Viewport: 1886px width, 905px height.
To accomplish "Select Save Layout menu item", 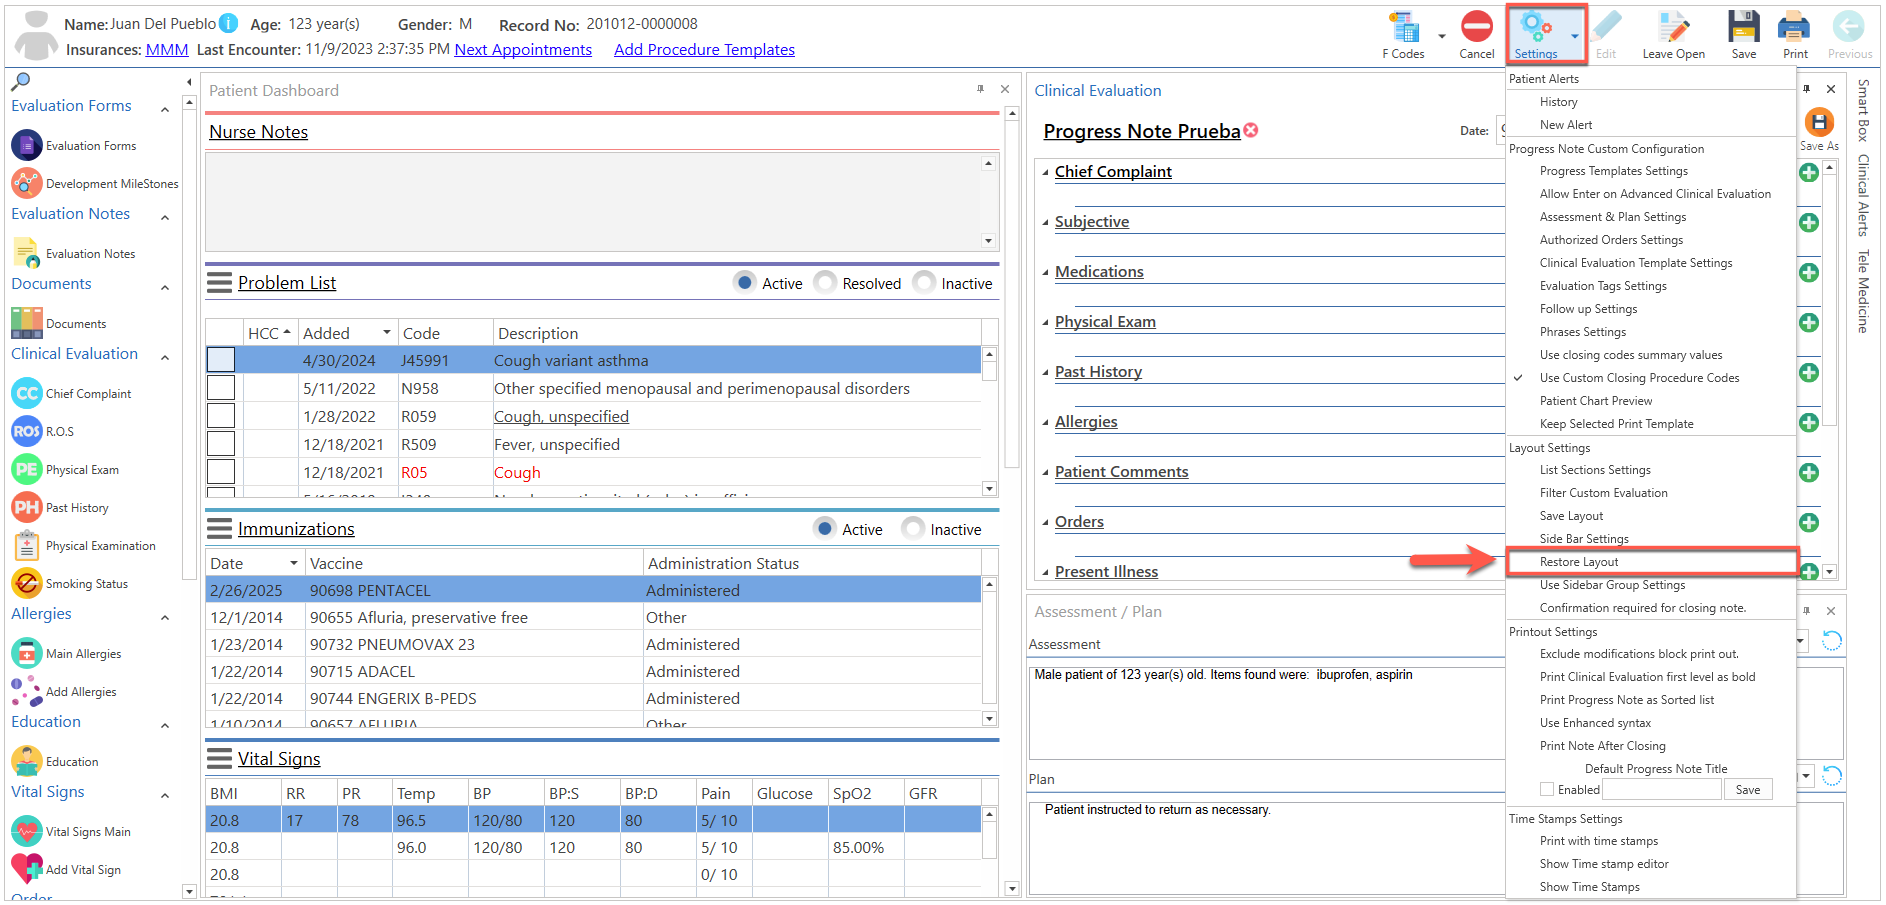I will (1571, 516).
